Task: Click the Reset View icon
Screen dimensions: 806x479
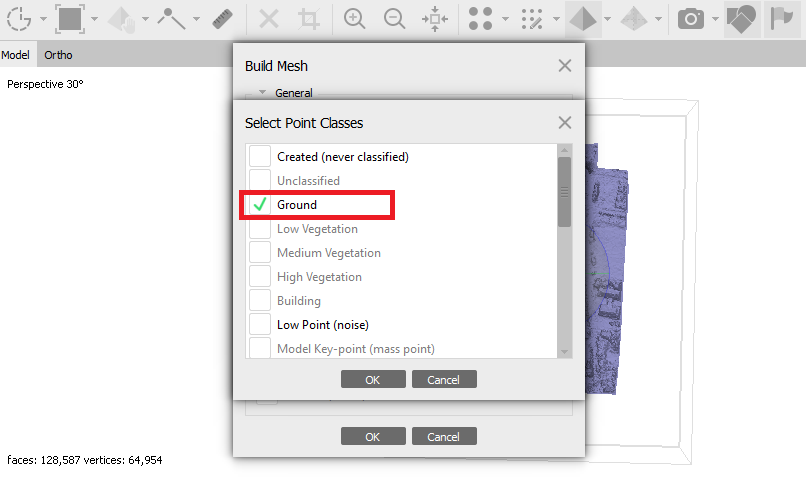Action: click(x=435, y=19)
